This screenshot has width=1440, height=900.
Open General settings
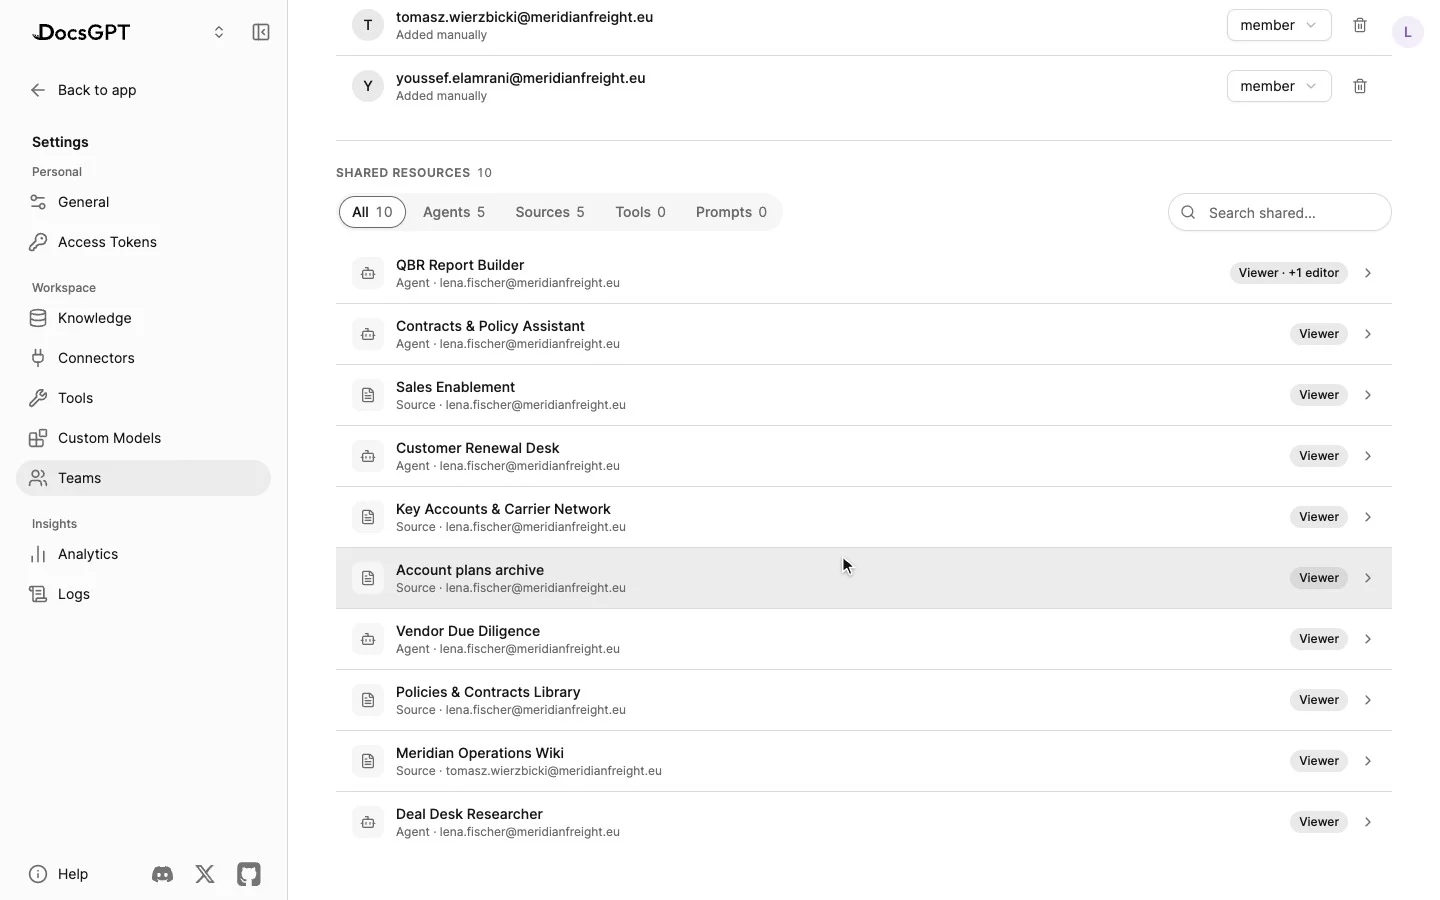point(143,202)
